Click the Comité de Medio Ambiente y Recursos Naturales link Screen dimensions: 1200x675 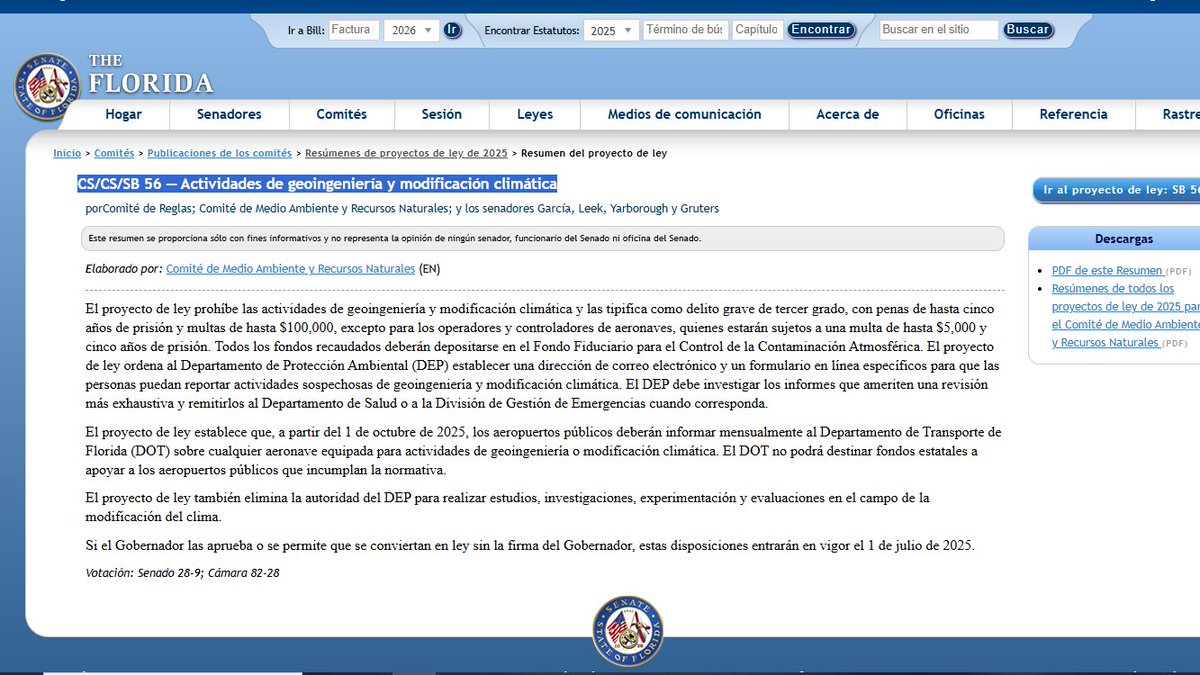point(290,269)
